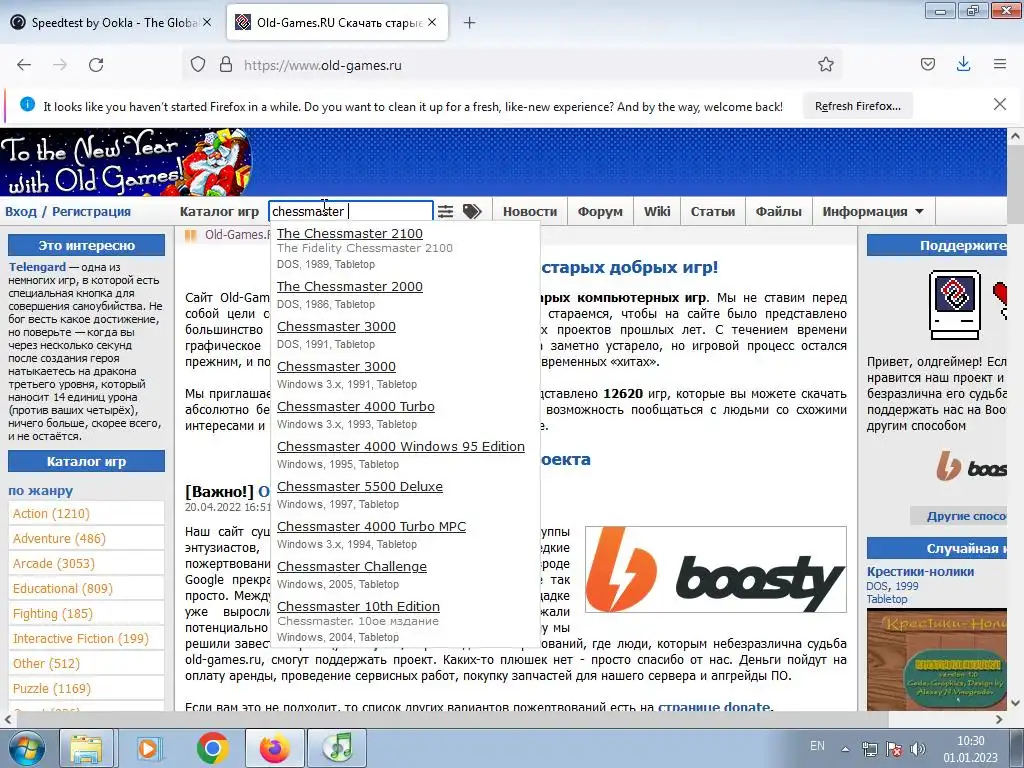This screenshot has width=1024, height=768.
Task: Click the Telengard link
Action: click(37, 266)
